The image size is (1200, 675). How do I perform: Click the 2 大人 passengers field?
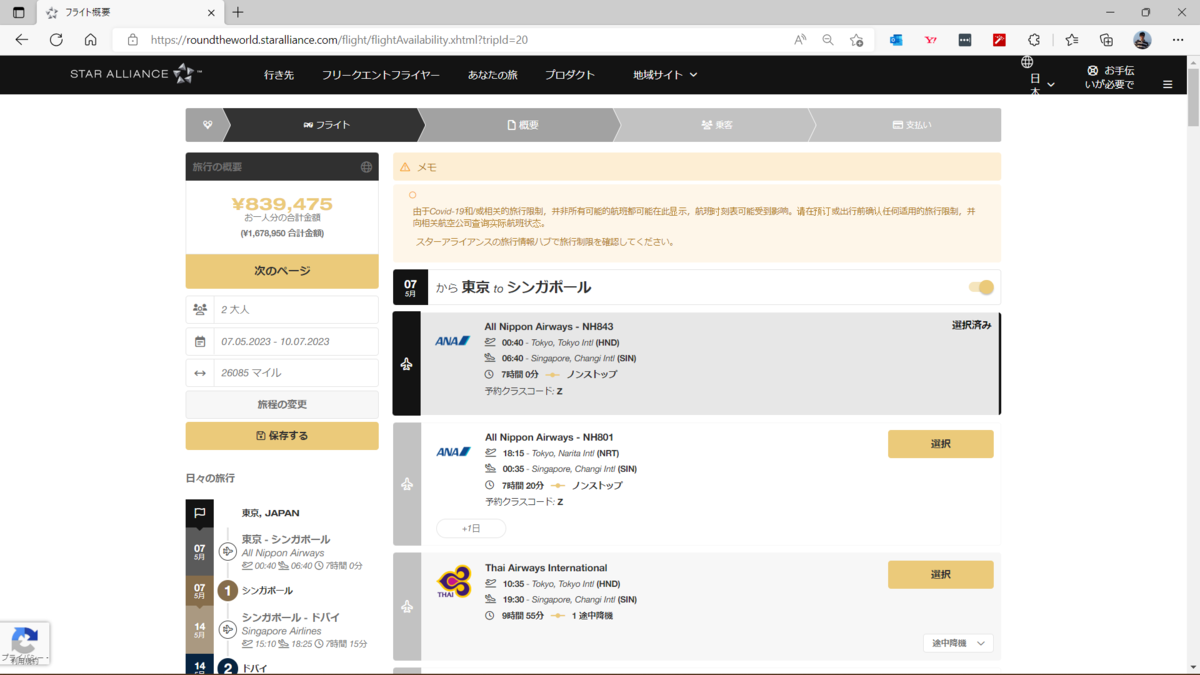click(x=282, y=310)
